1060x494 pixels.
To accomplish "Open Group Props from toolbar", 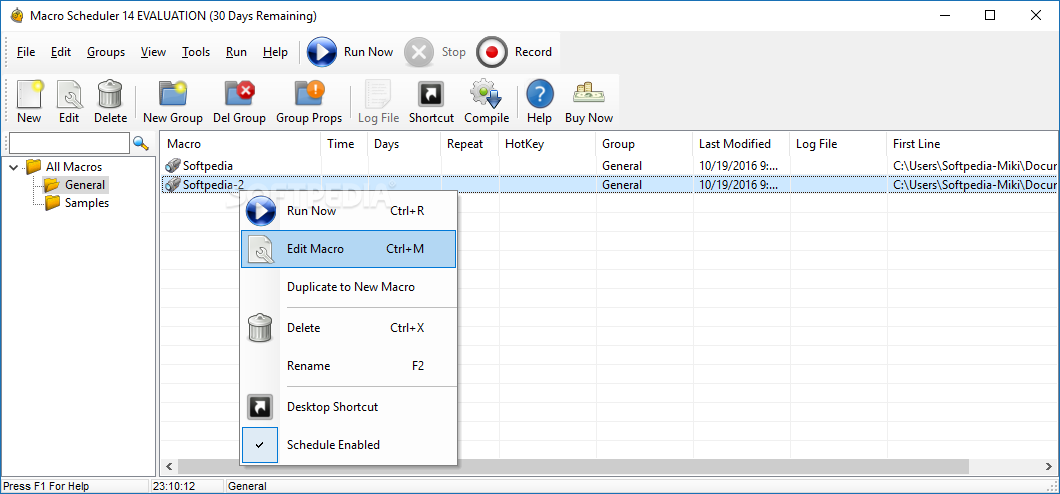I will coord(309,102).
